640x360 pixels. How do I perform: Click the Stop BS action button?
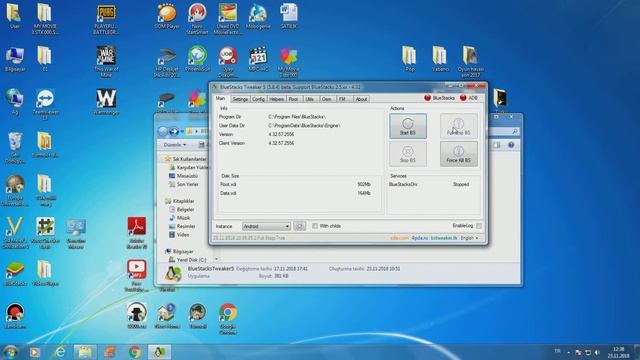coord(408,154)
